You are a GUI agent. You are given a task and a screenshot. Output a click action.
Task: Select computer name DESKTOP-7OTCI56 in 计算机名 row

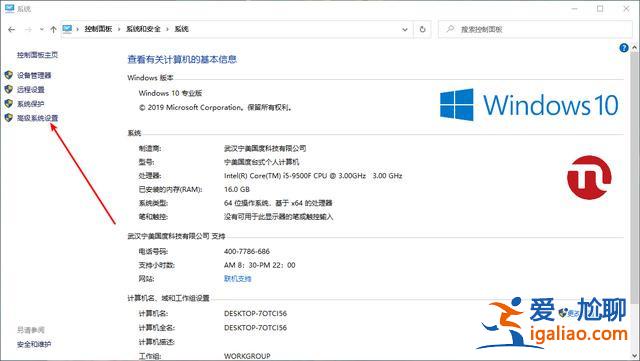tap(256, 314)
